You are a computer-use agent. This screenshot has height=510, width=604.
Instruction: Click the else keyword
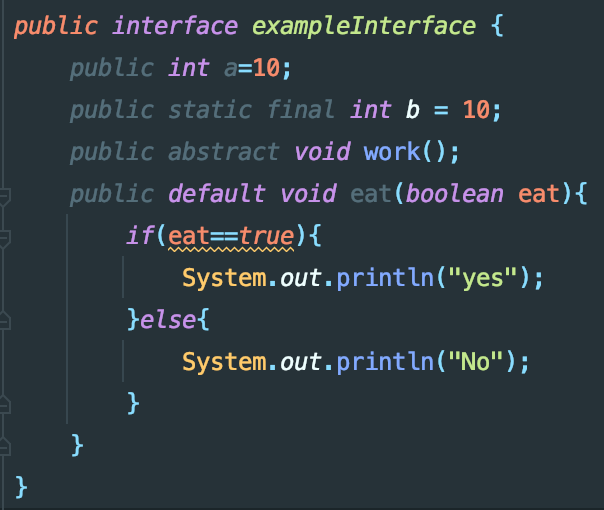tap(168, 319)
